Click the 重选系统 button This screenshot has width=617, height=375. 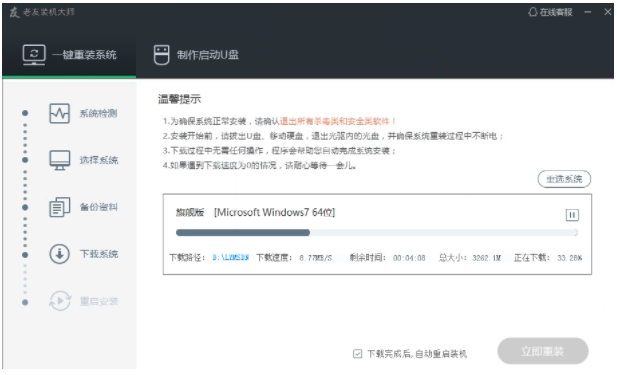564,179
